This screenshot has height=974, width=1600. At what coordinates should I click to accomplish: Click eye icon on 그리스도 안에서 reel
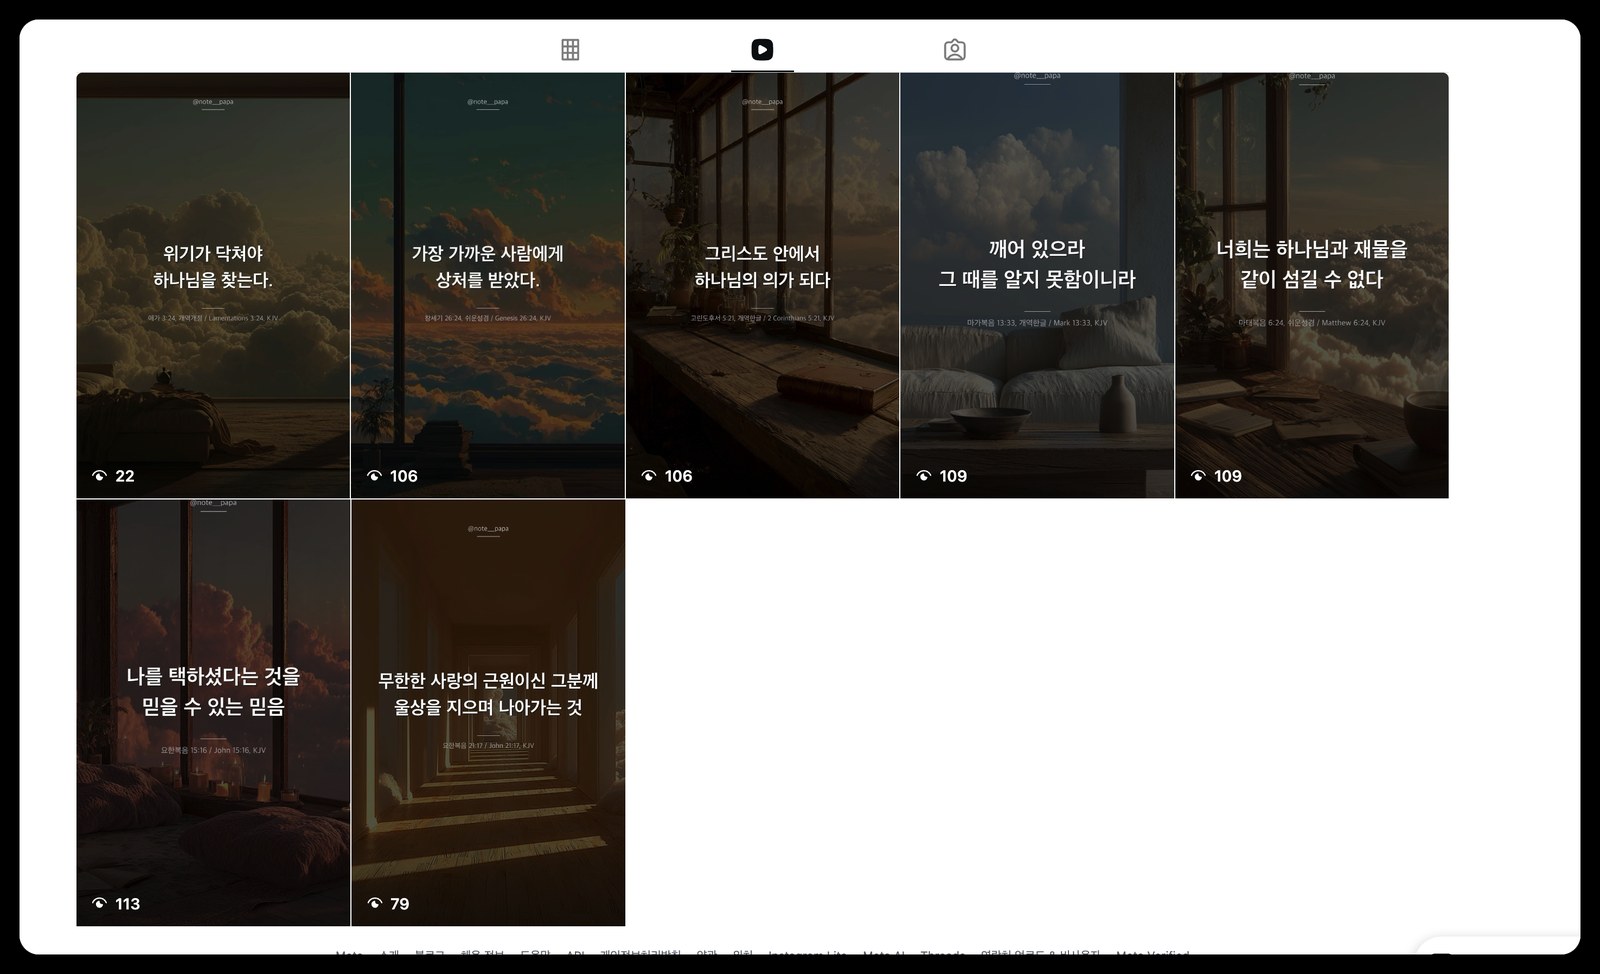(649, 476)
